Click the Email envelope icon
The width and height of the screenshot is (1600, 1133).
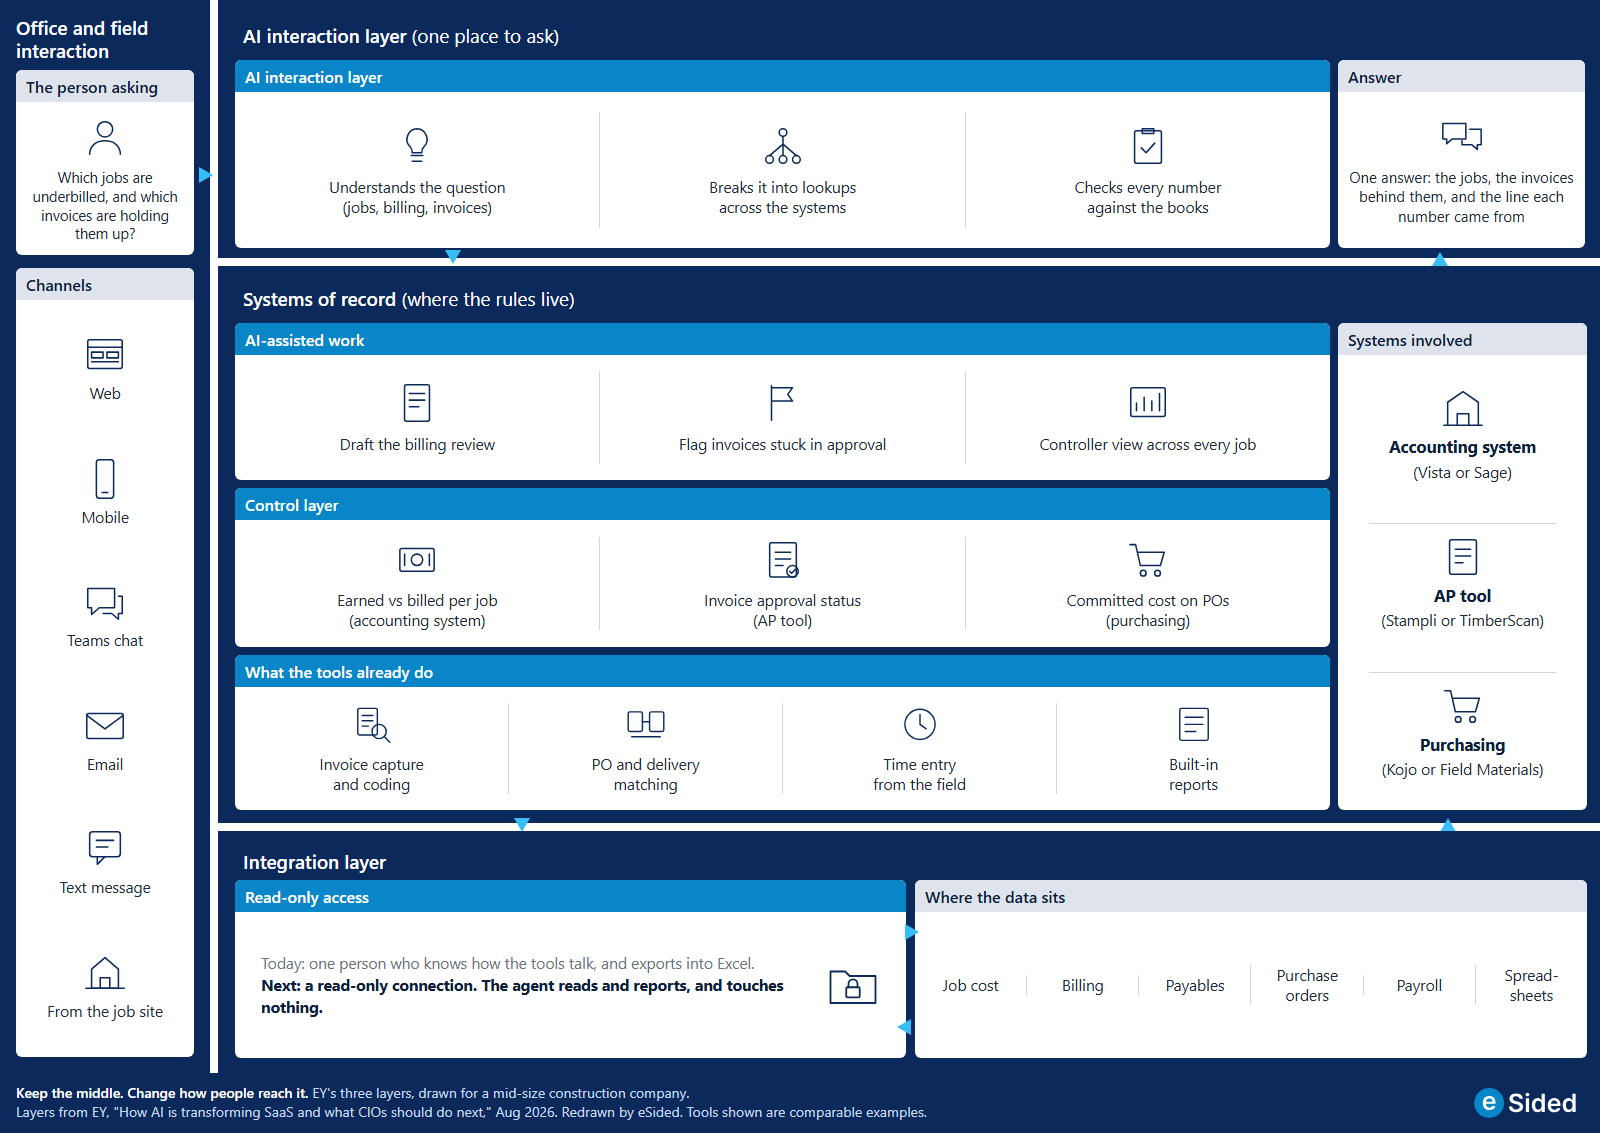coord(105,726)
